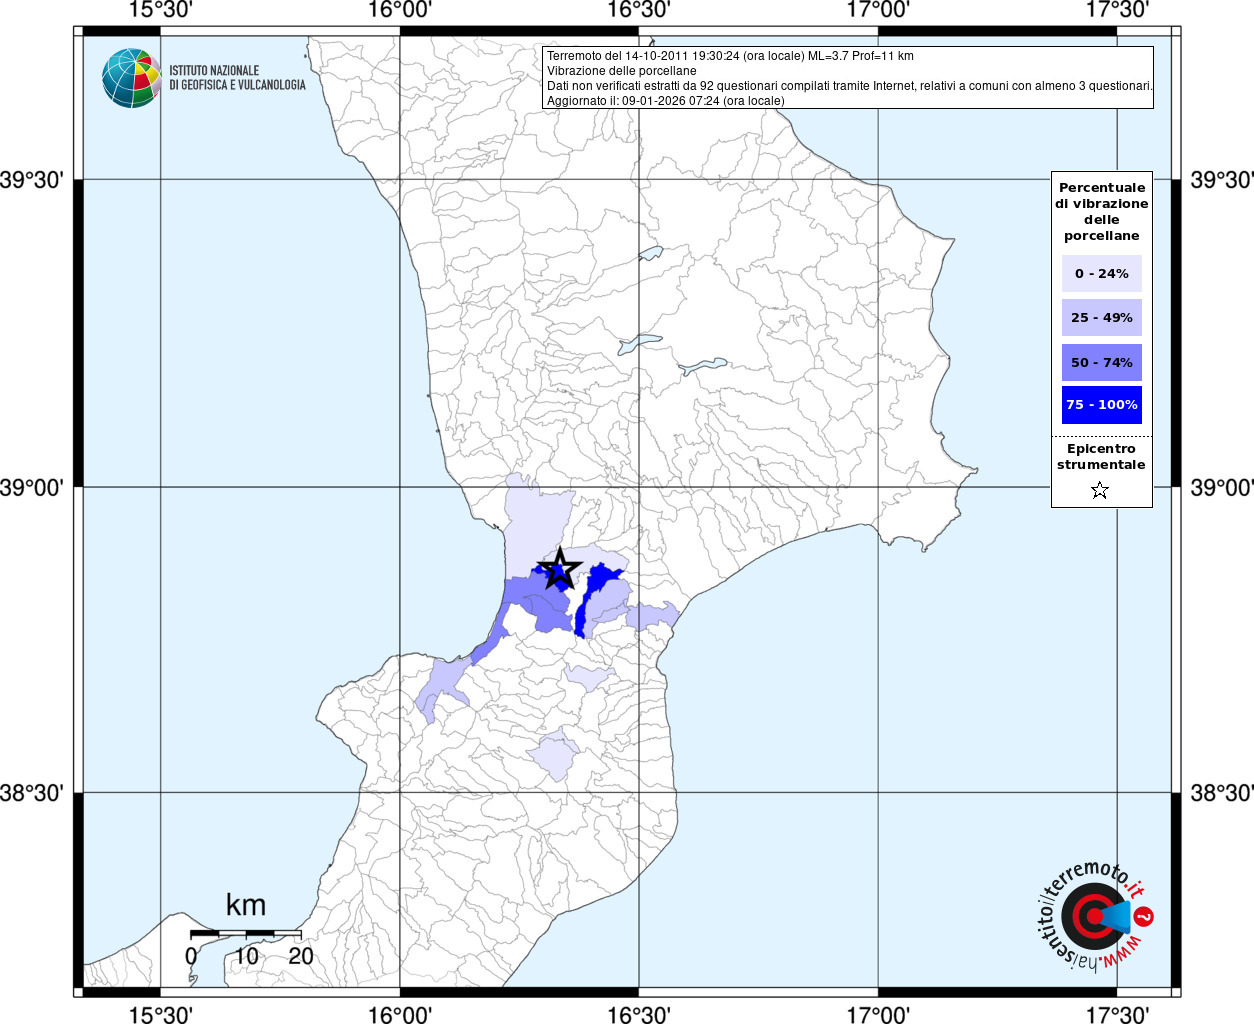The image size is (1254, 1024).
Task: Click the top axis label 17°00'
Action: click(878, 10)
